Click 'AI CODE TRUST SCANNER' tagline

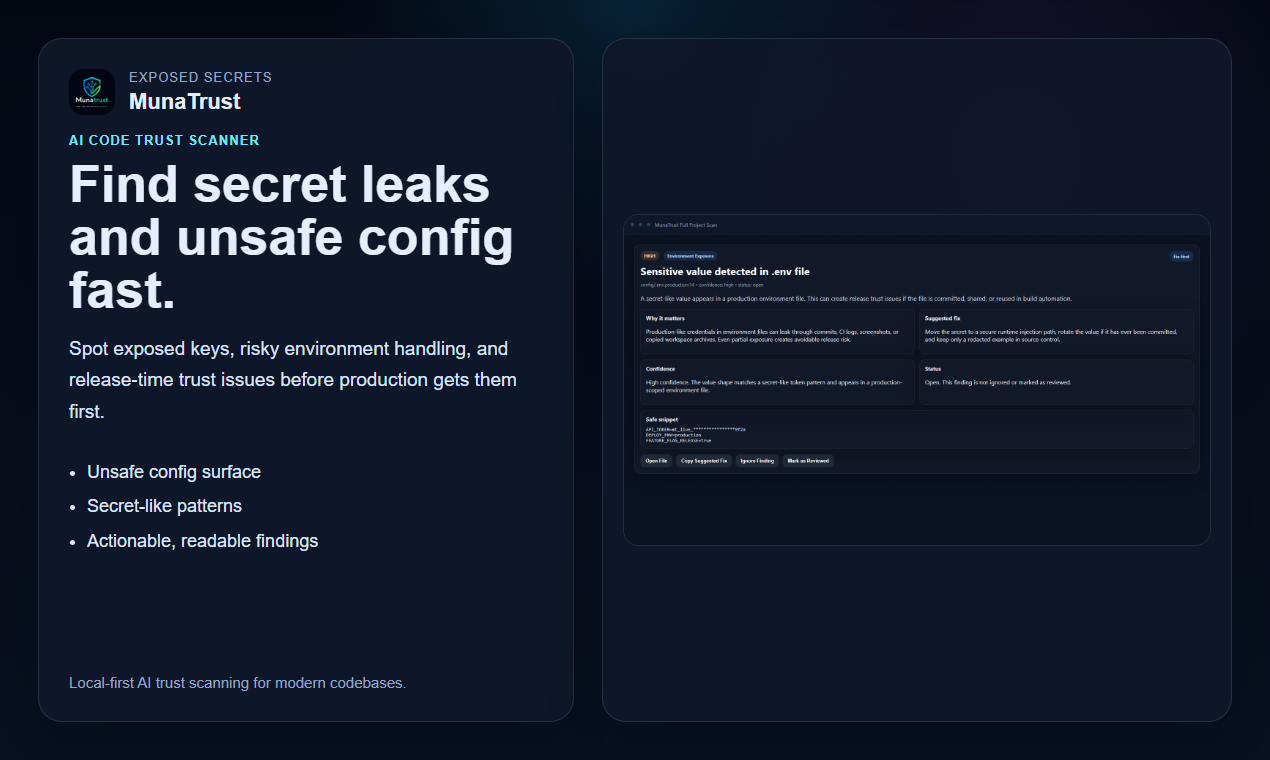(164, 140)
